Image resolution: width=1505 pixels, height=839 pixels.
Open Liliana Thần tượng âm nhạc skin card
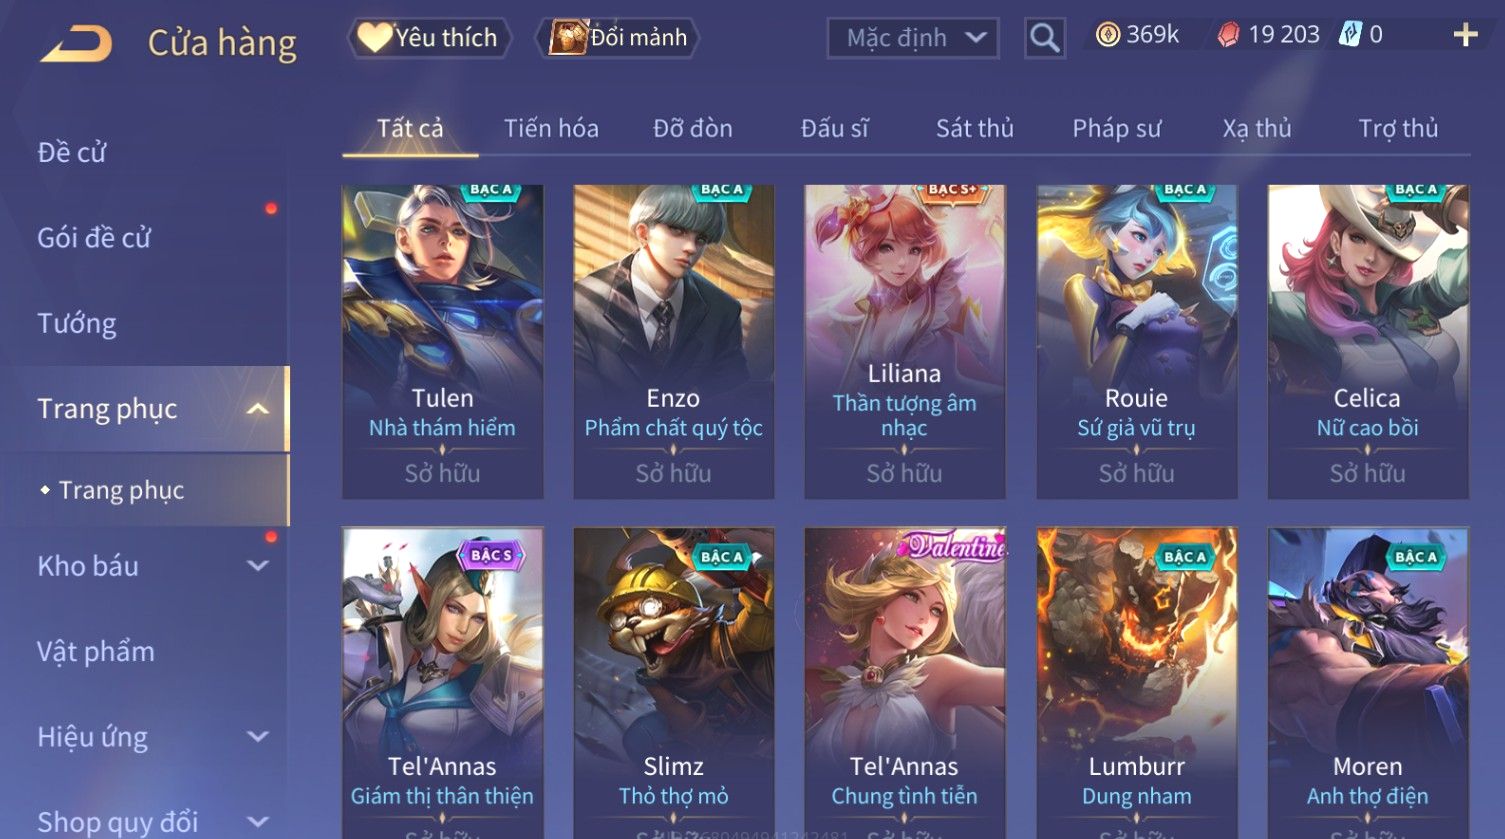pos(904,341)
